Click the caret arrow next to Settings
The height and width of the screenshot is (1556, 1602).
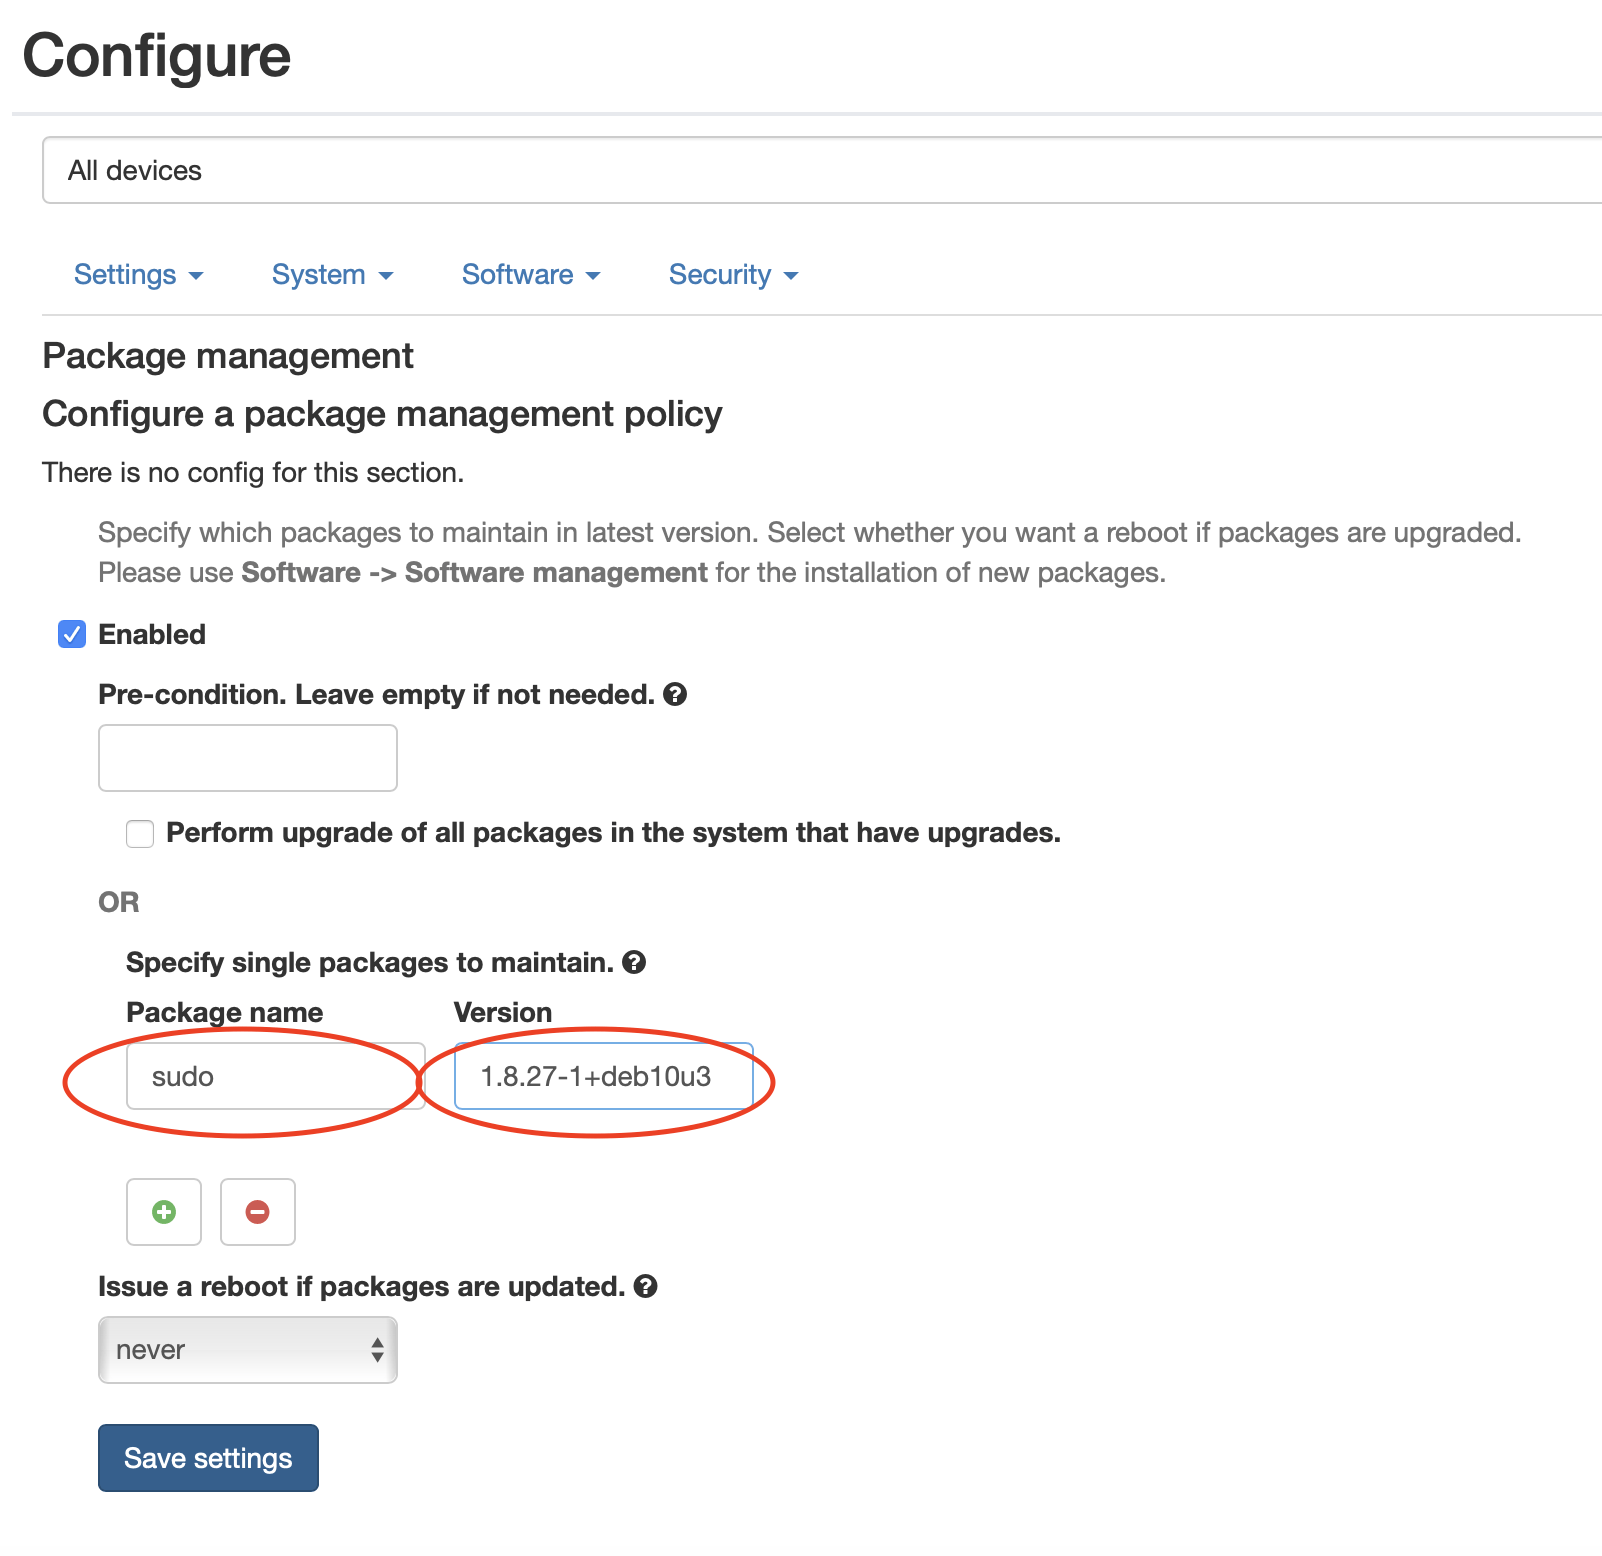click(196, 276)
